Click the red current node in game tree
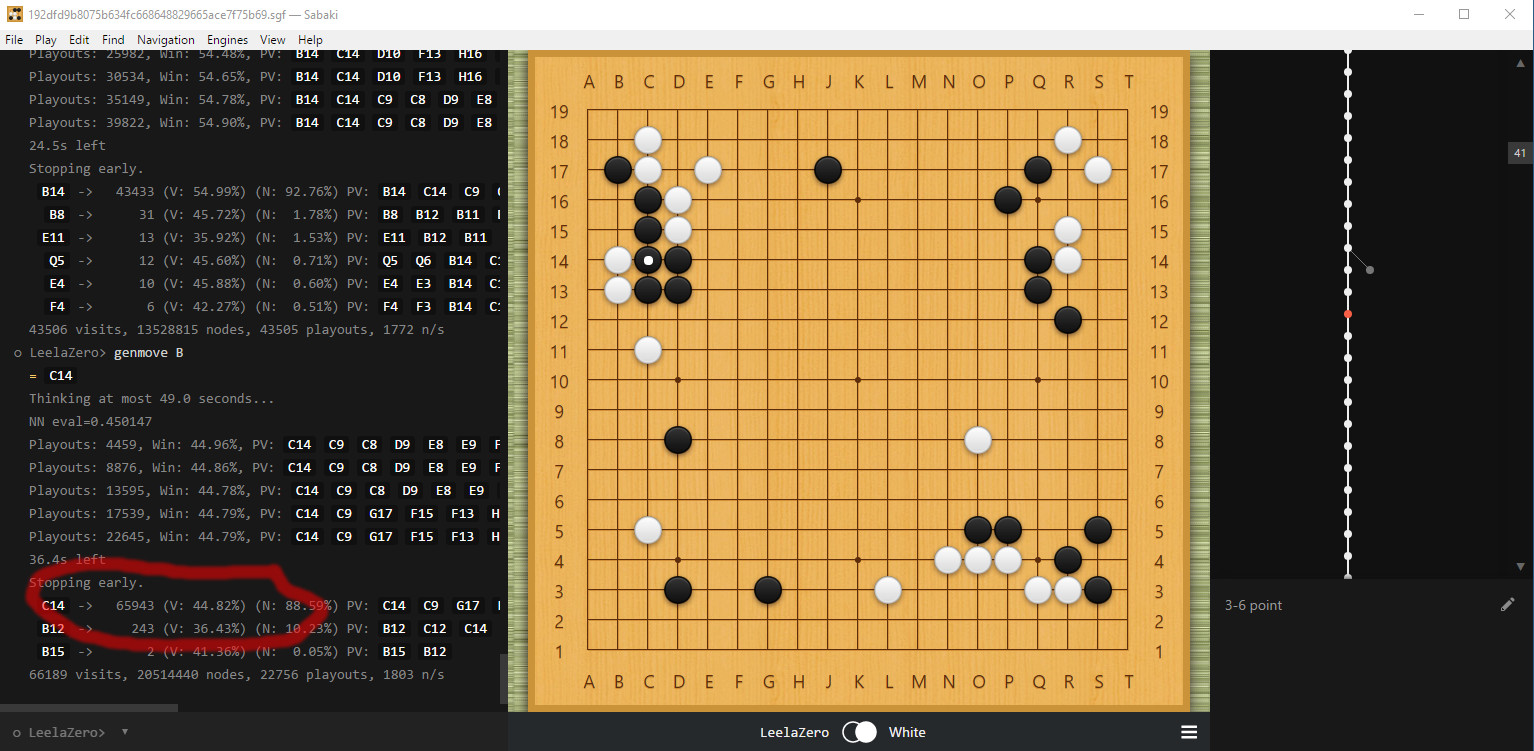 1348,314
